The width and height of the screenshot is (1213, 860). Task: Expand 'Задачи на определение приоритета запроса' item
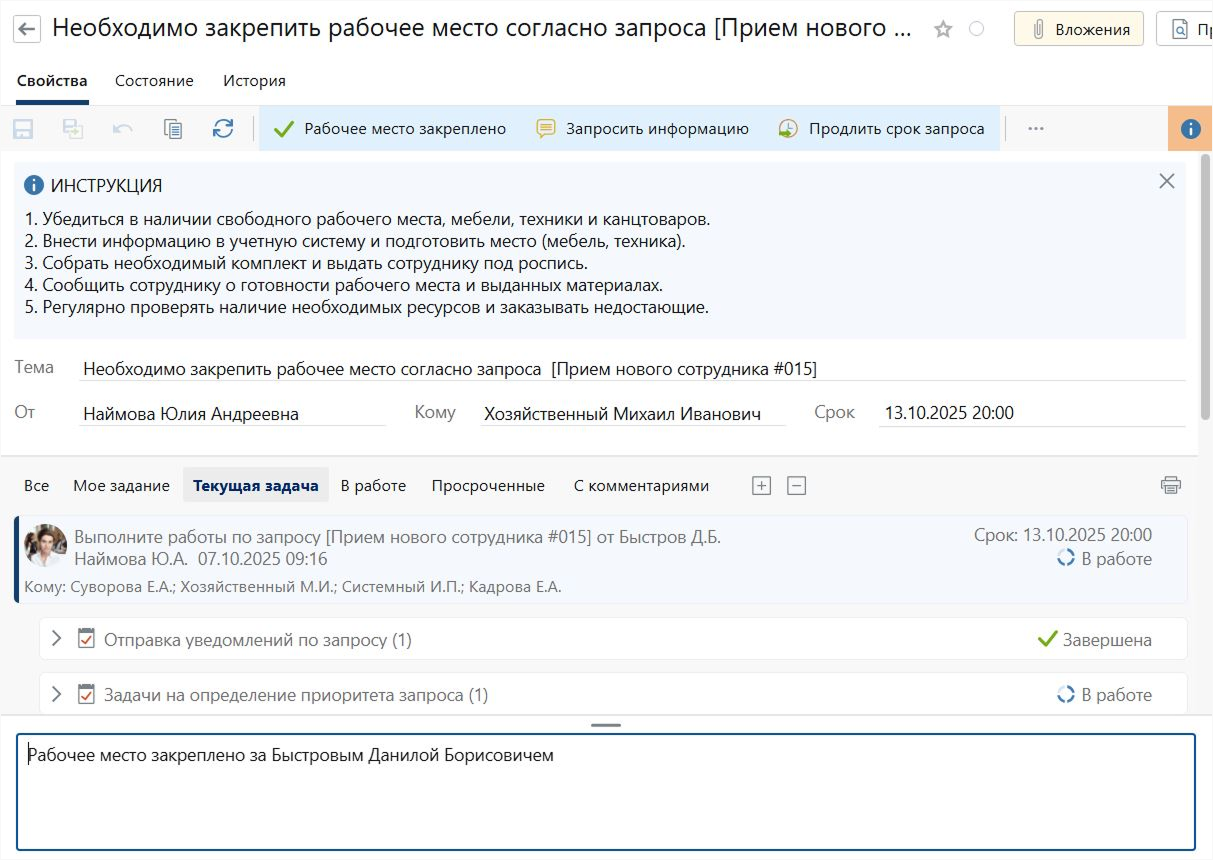57,694
